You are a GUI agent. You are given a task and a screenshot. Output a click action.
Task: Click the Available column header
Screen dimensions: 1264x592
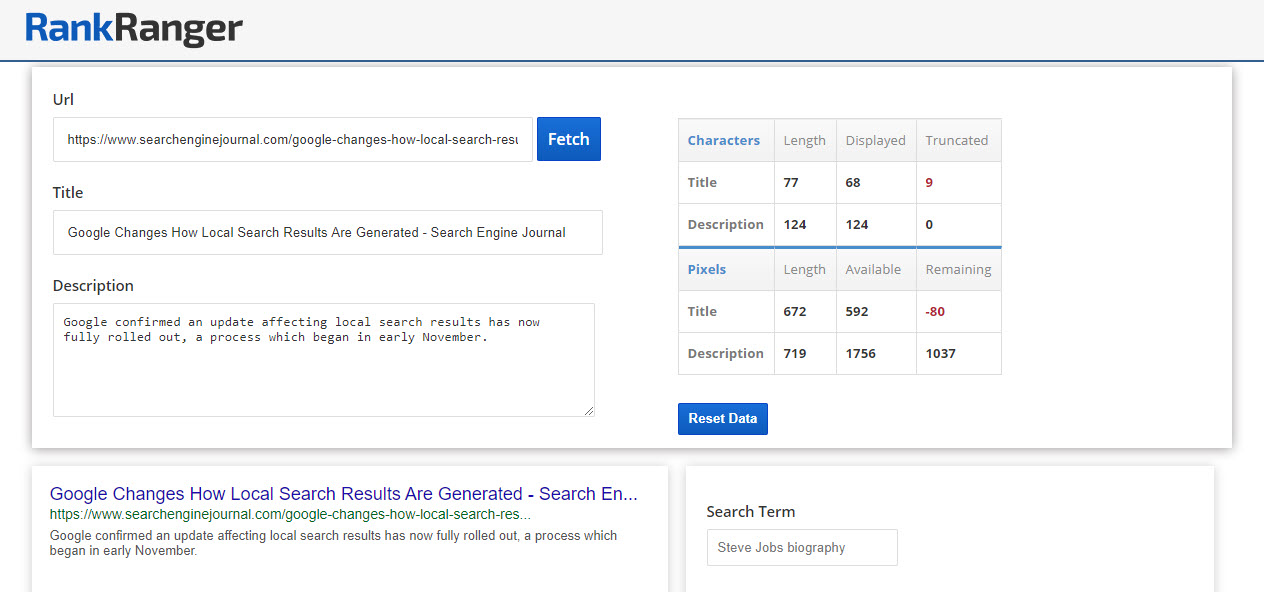pos(873,270)
